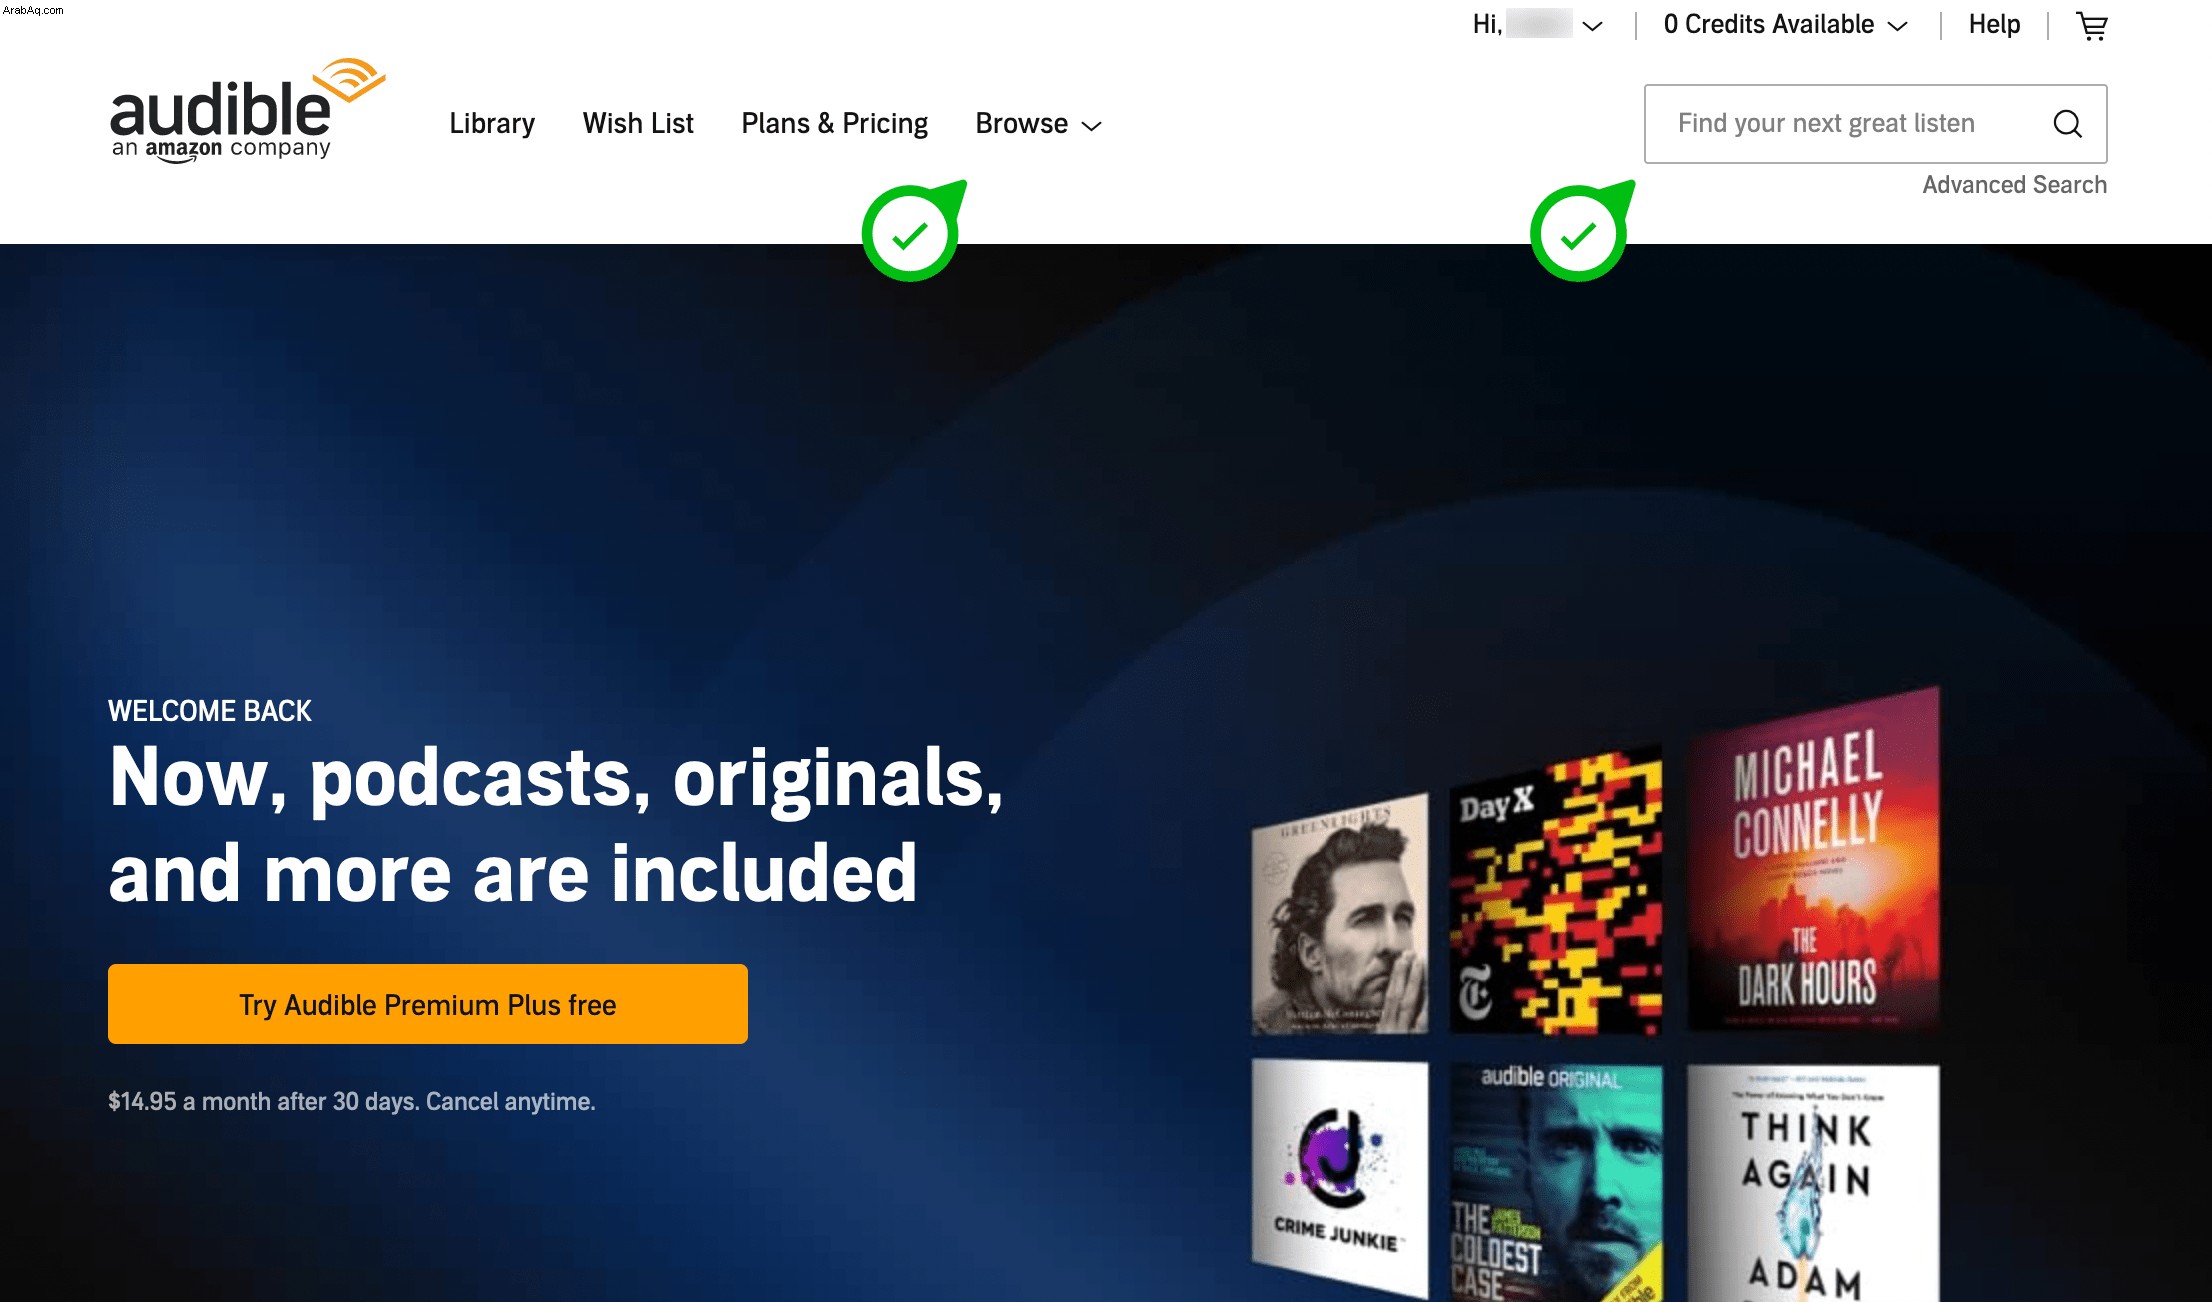Image resolution: width=2212 pixels, height=1302 pixels.
Task: Open Advanced Search
Action: click(2014, 185)
